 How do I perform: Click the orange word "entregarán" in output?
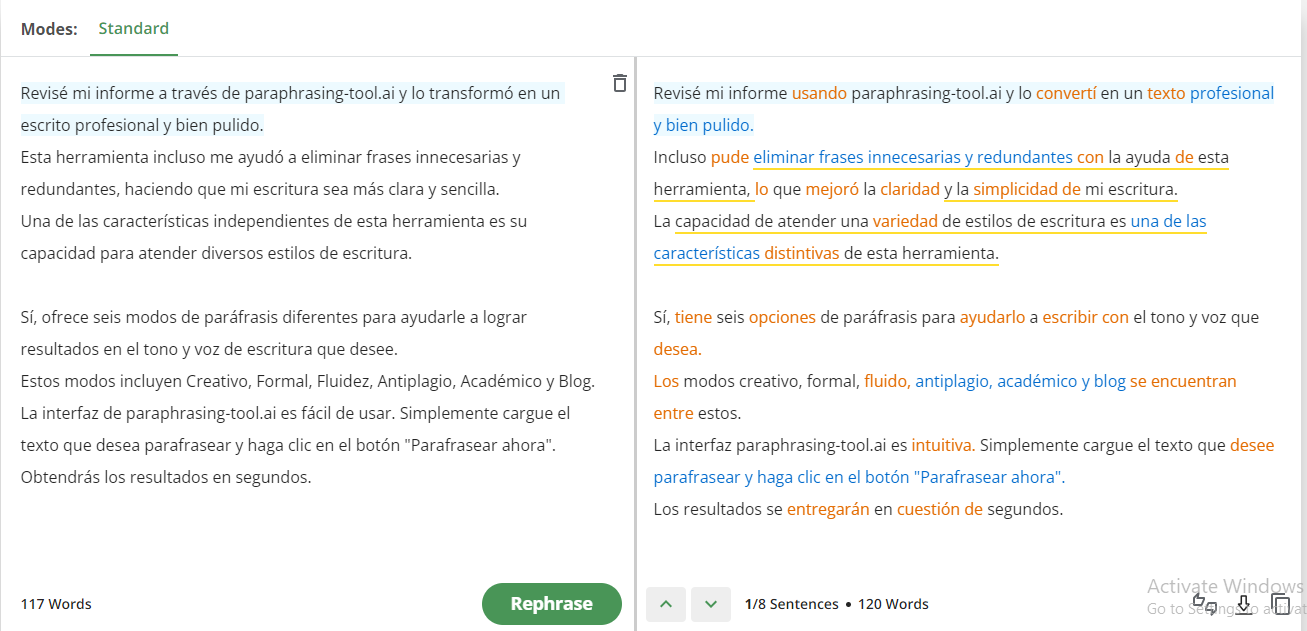pos(828,509)
